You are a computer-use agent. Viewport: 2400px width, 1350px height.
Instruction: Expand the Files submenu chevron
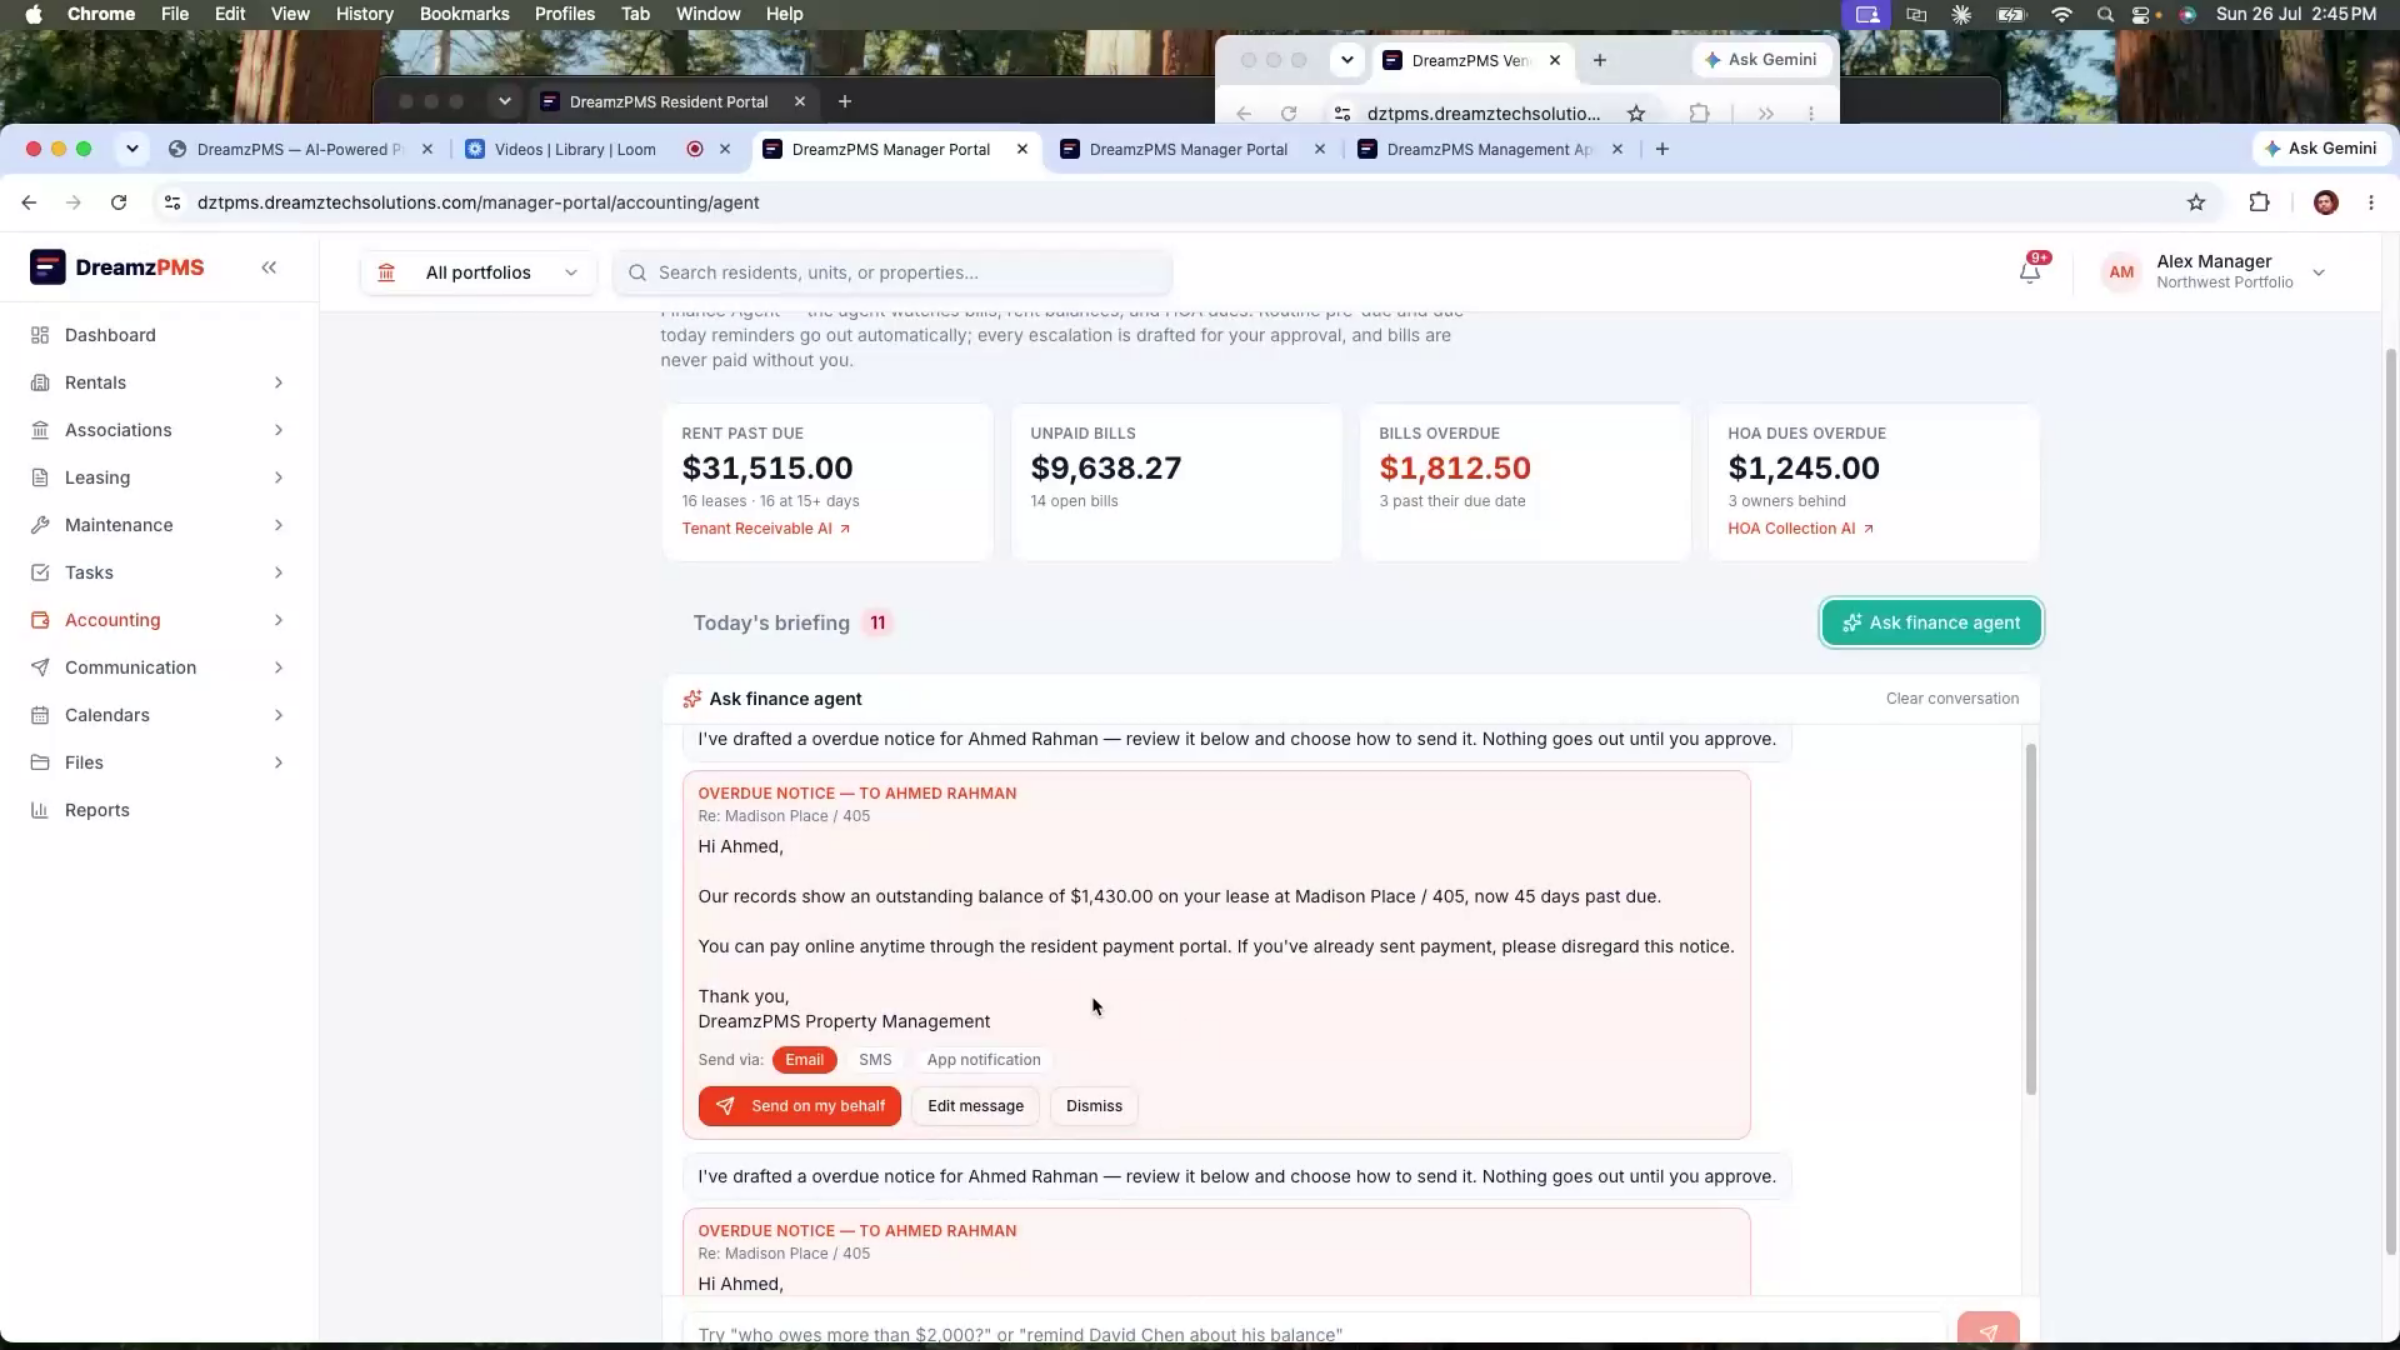278,762
